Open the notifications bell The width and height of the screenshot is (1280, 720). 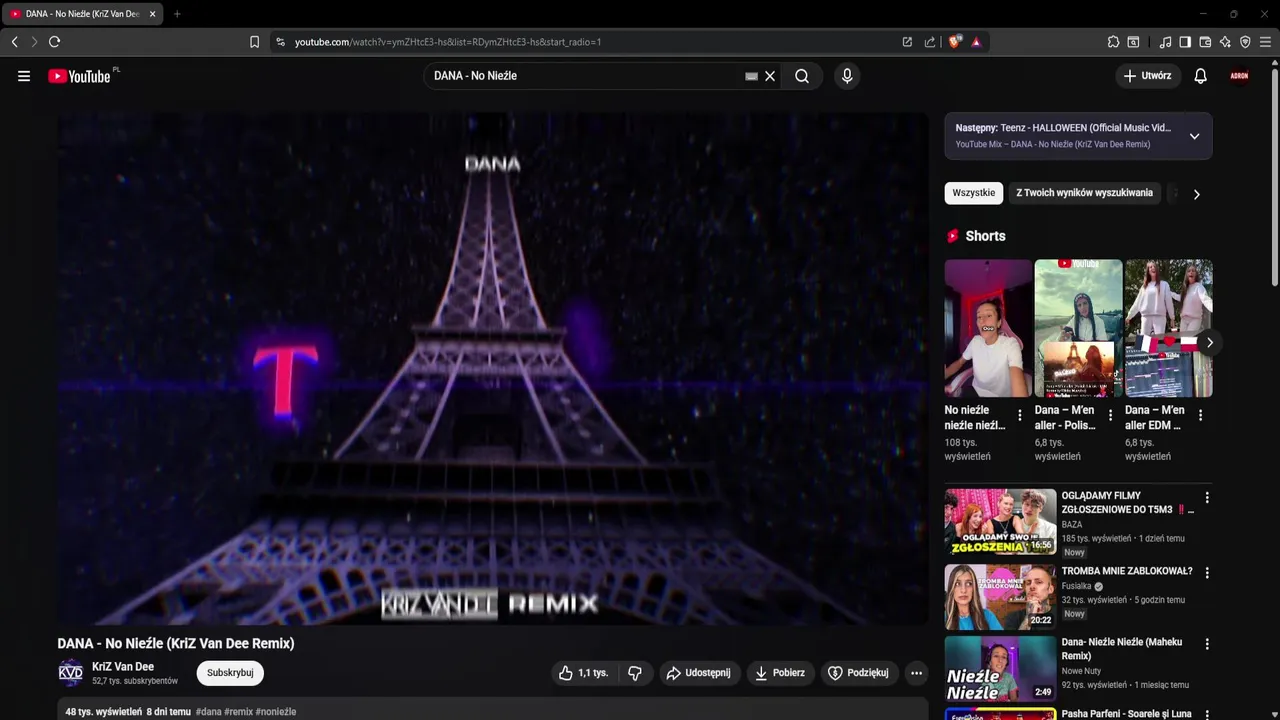[1201, 76]
